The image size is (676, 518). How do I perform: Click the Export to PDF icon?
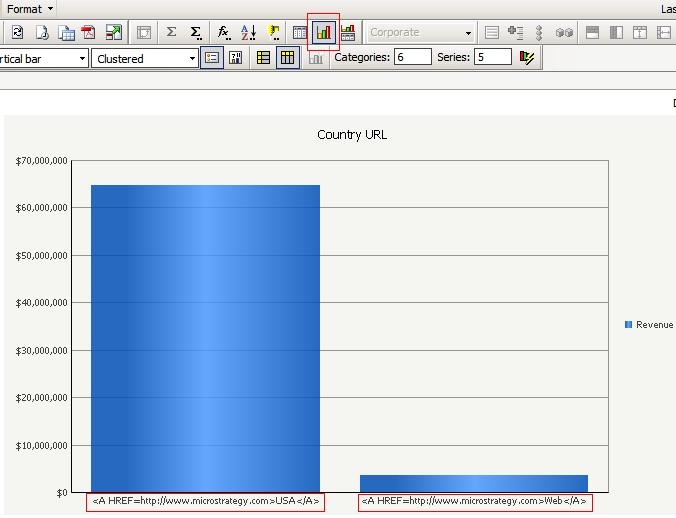tap(89, 32)
